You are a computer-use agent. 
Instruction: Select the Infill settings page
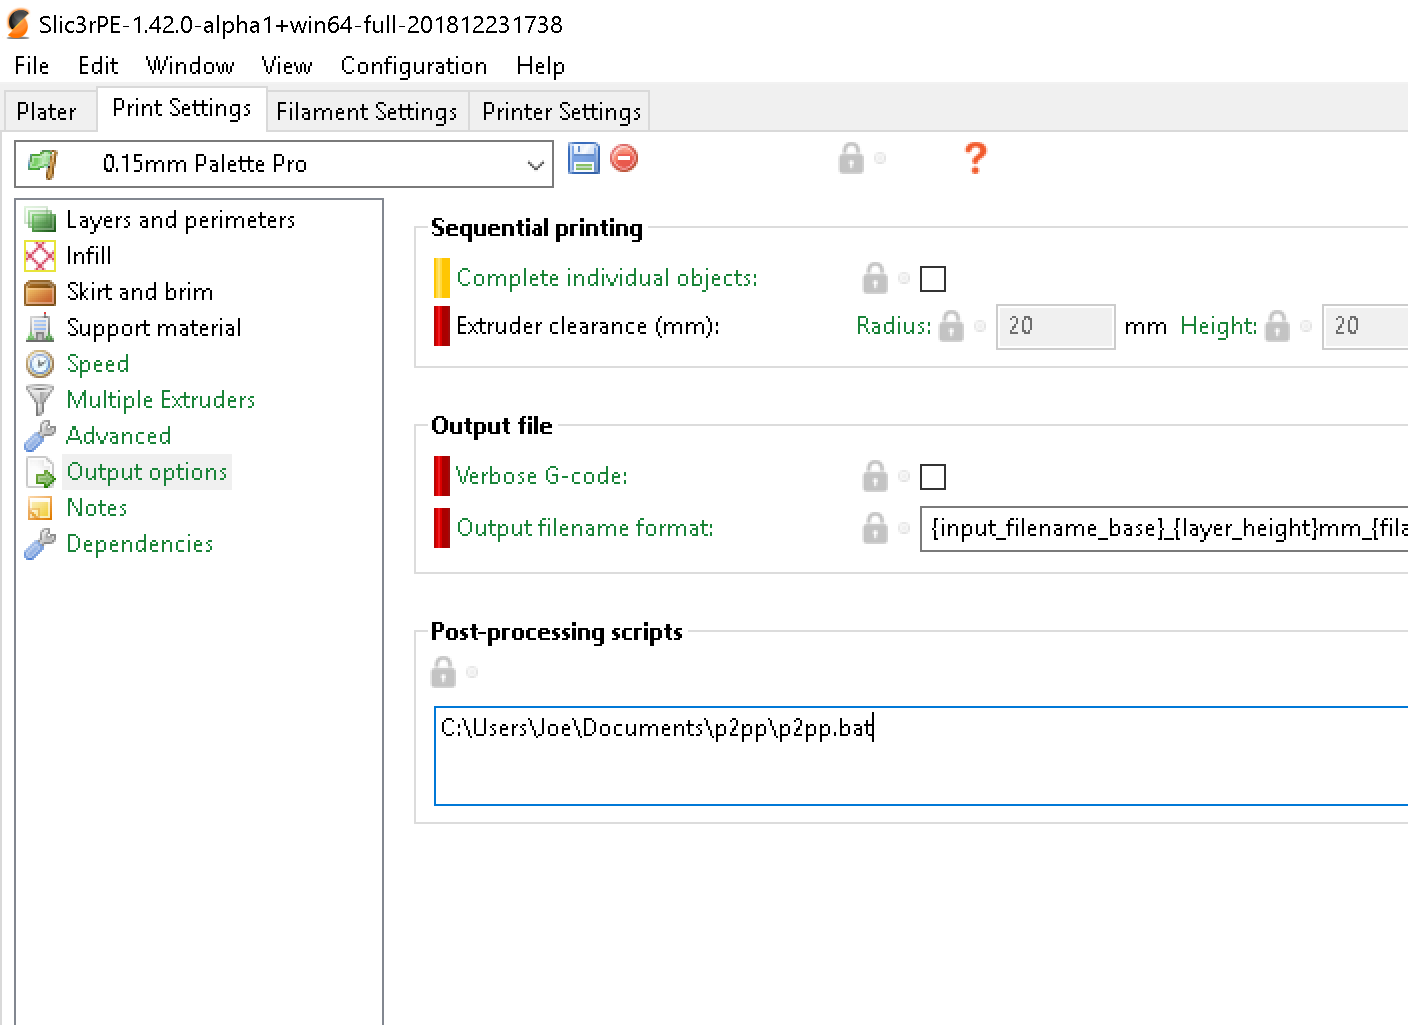tap(89, 256)
